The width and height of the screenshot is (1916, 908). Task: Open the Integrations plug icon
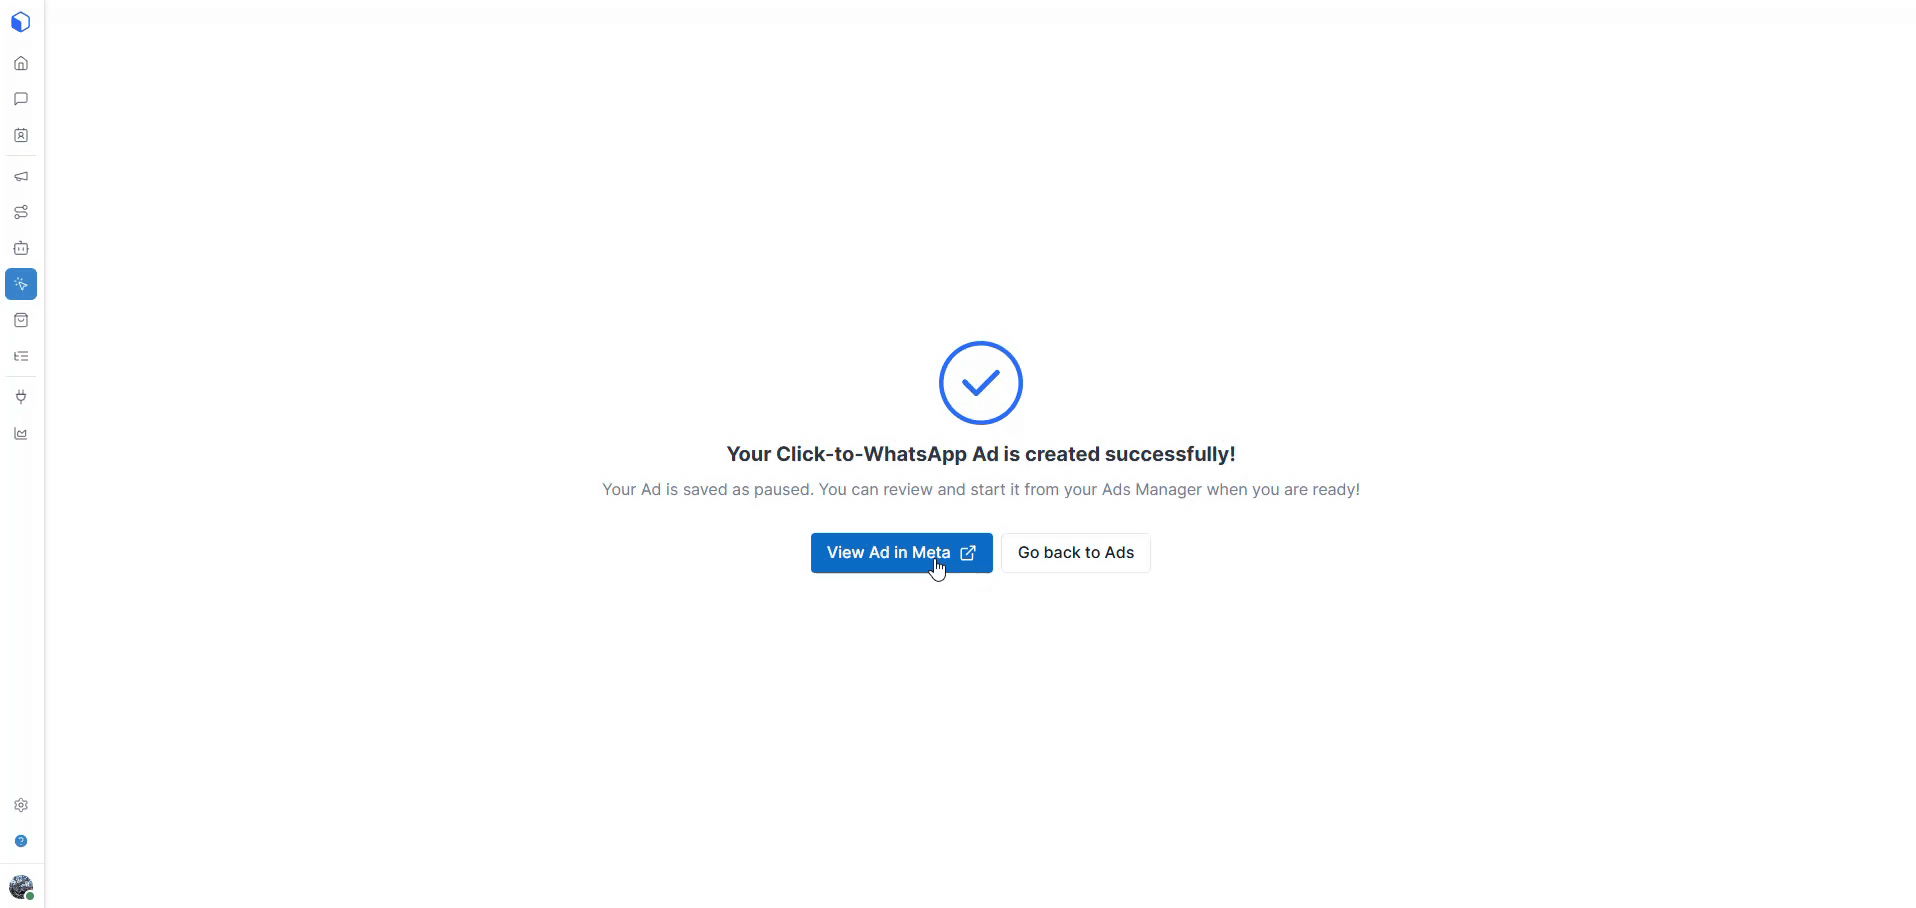pyautogui.click(x=21, y=397)
